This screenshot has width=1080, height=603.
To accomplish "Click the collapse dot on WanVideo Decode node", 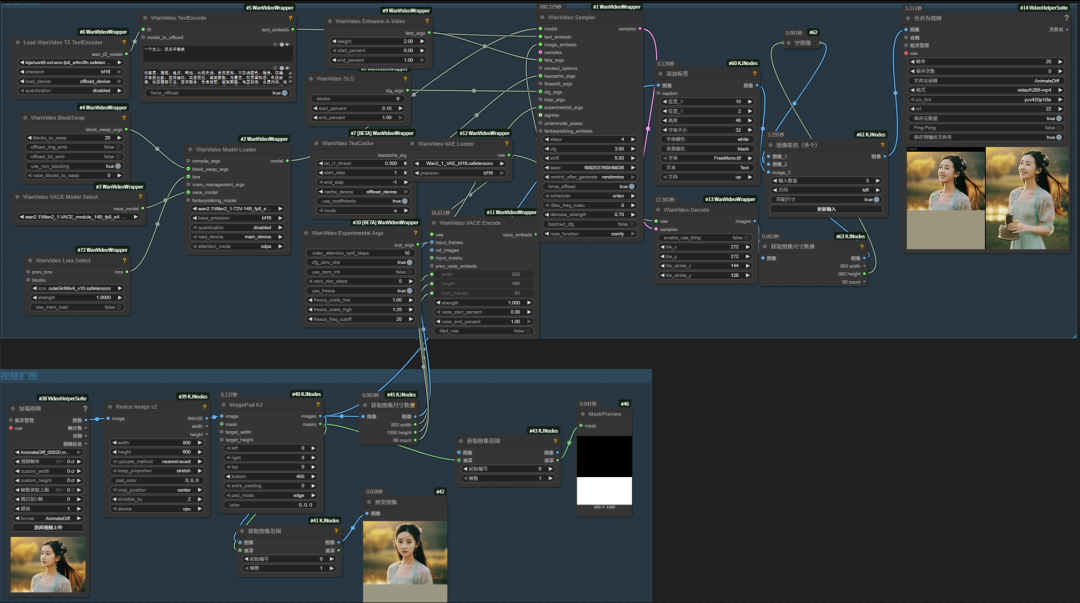I will point(659,210).
